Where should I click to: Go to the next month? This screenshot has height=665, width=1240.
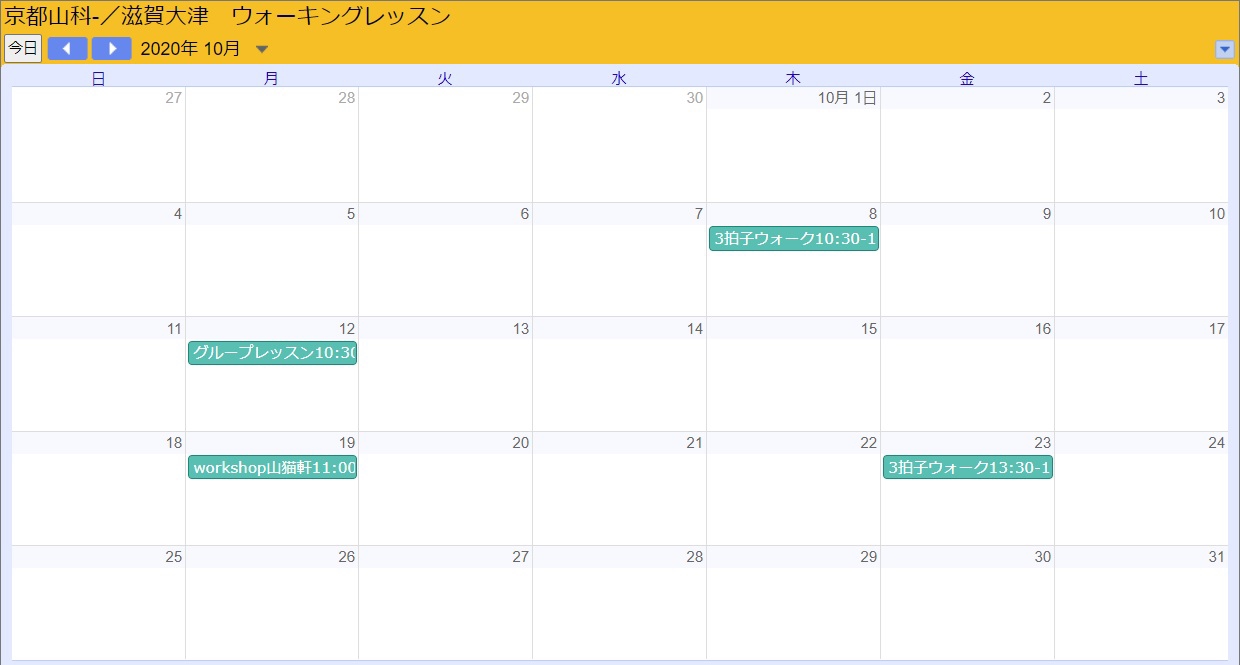(111, 48)
